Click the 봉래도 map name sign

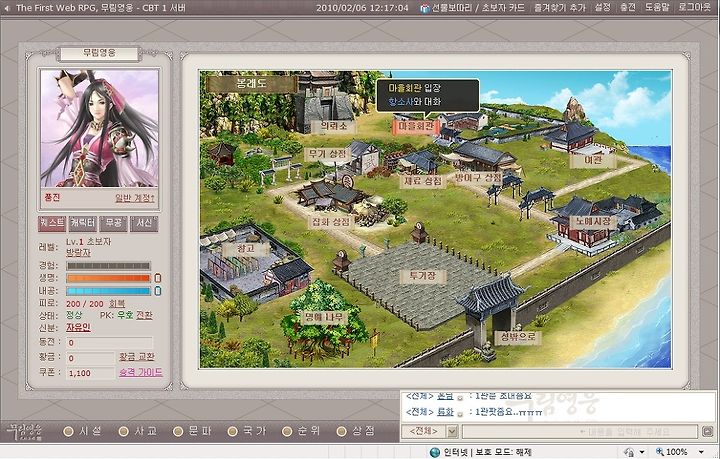[x=252, y=84]
